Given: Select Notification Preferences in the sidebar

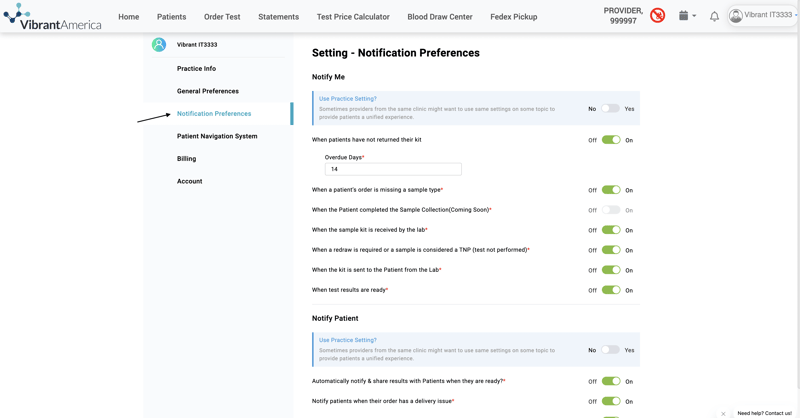Looking at the screenshot, I should pyautogui.click(x=214, y=113).
